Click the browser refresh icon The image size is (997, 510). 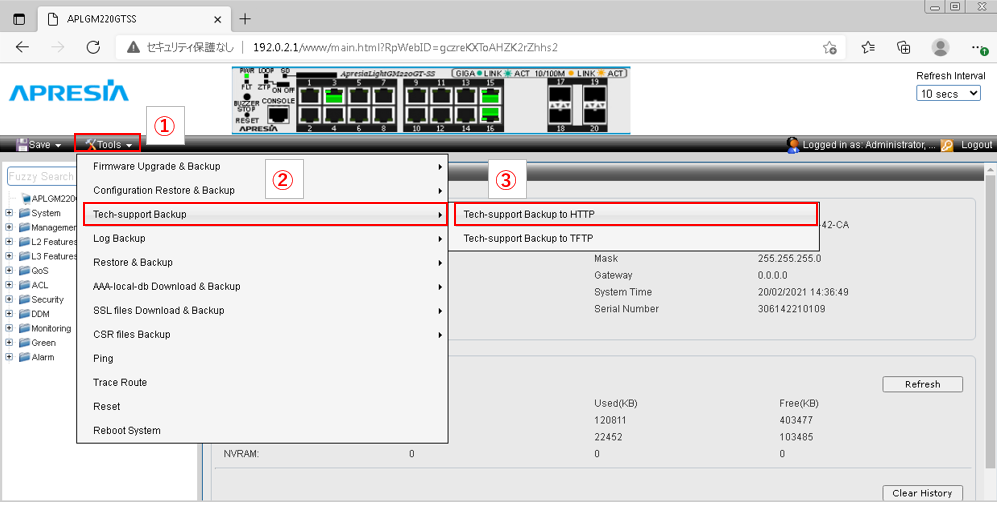(93, 47)
